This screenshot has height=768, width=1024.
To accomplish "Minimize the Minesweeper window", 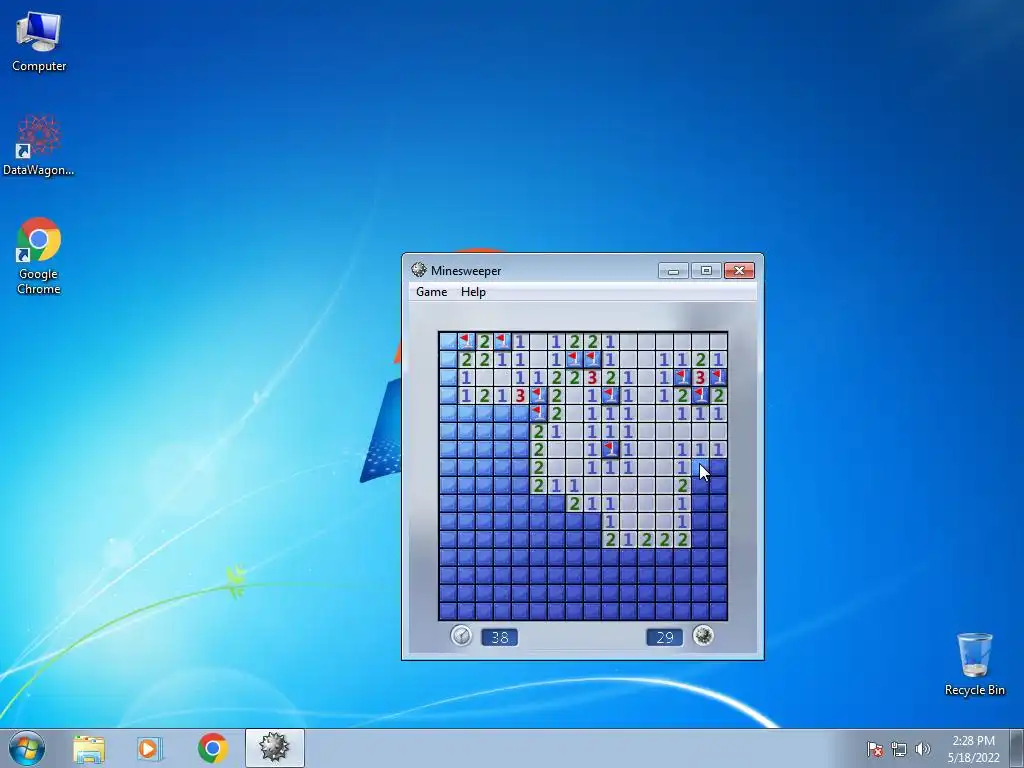I will click(673, 270).
